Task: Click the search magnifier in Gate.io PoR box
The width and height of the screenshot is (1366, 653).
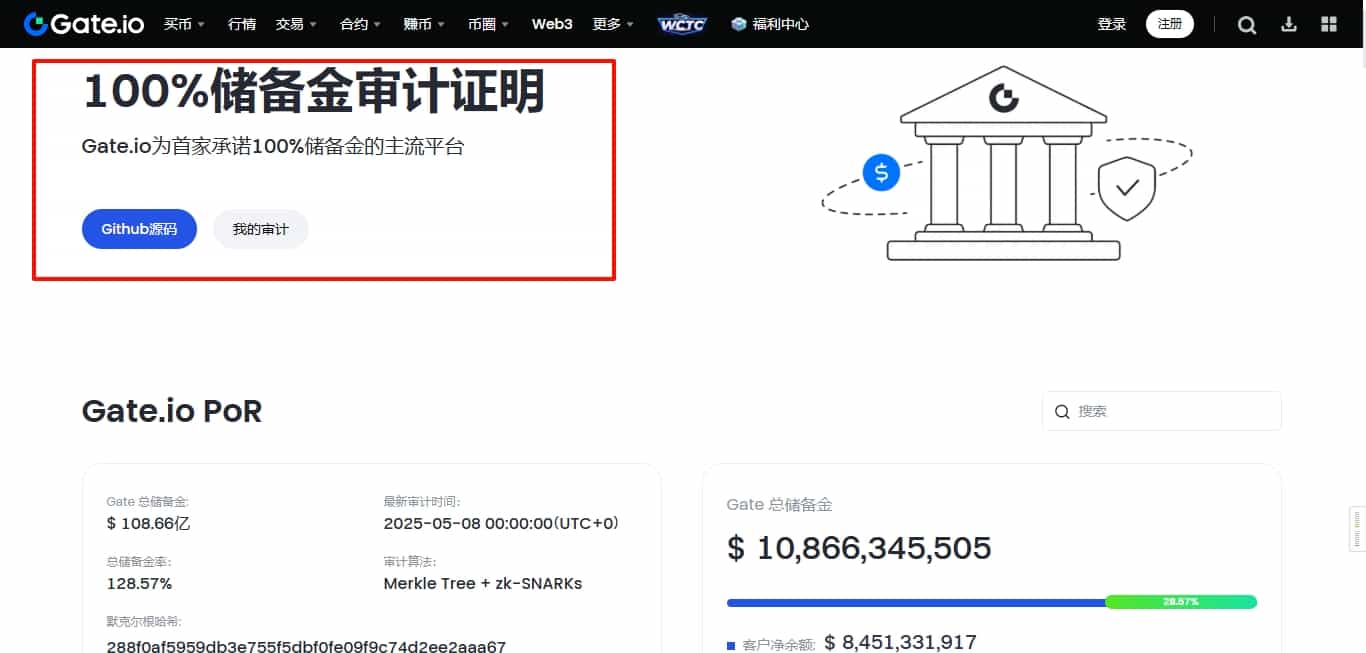Action: click(x=1062, y=411)
